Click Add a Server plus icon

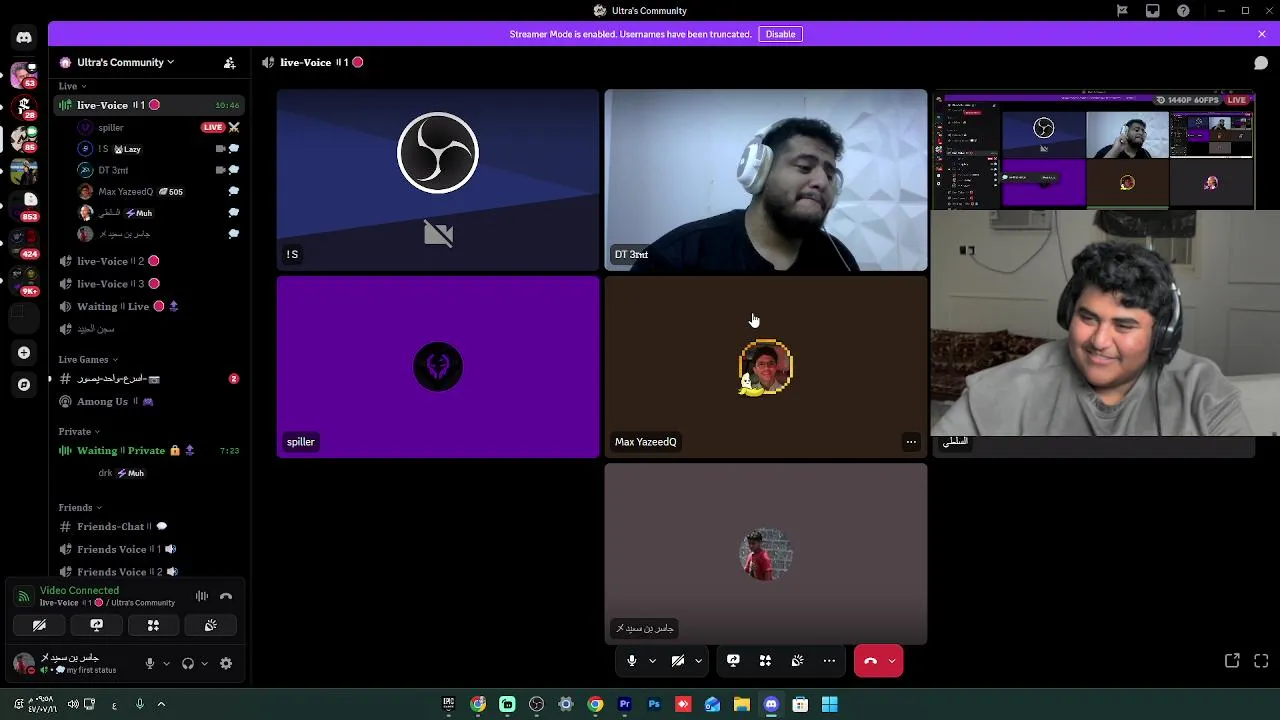pos(24,353)
